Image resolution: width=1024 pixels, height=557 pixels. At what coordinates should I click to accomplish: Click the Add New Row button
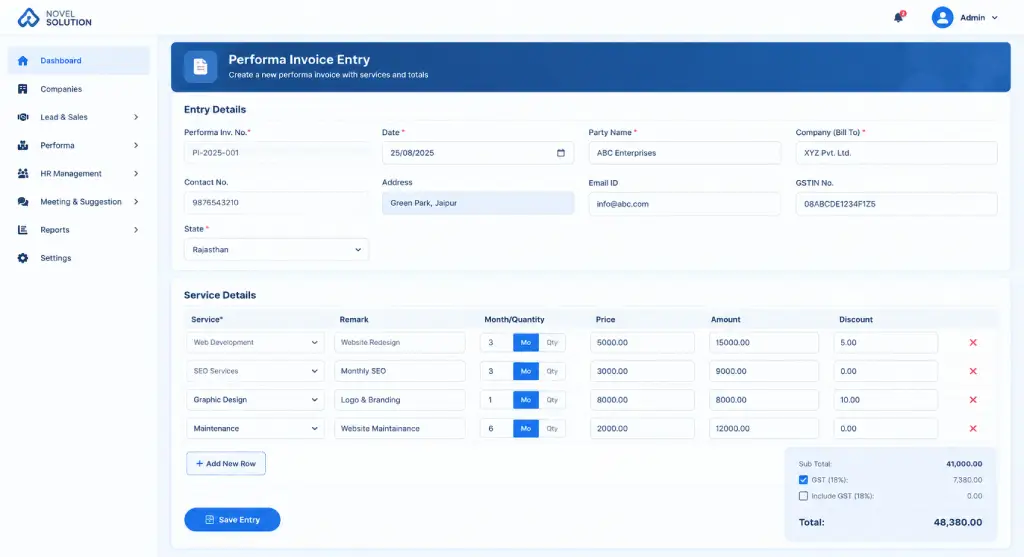[226, 464]
